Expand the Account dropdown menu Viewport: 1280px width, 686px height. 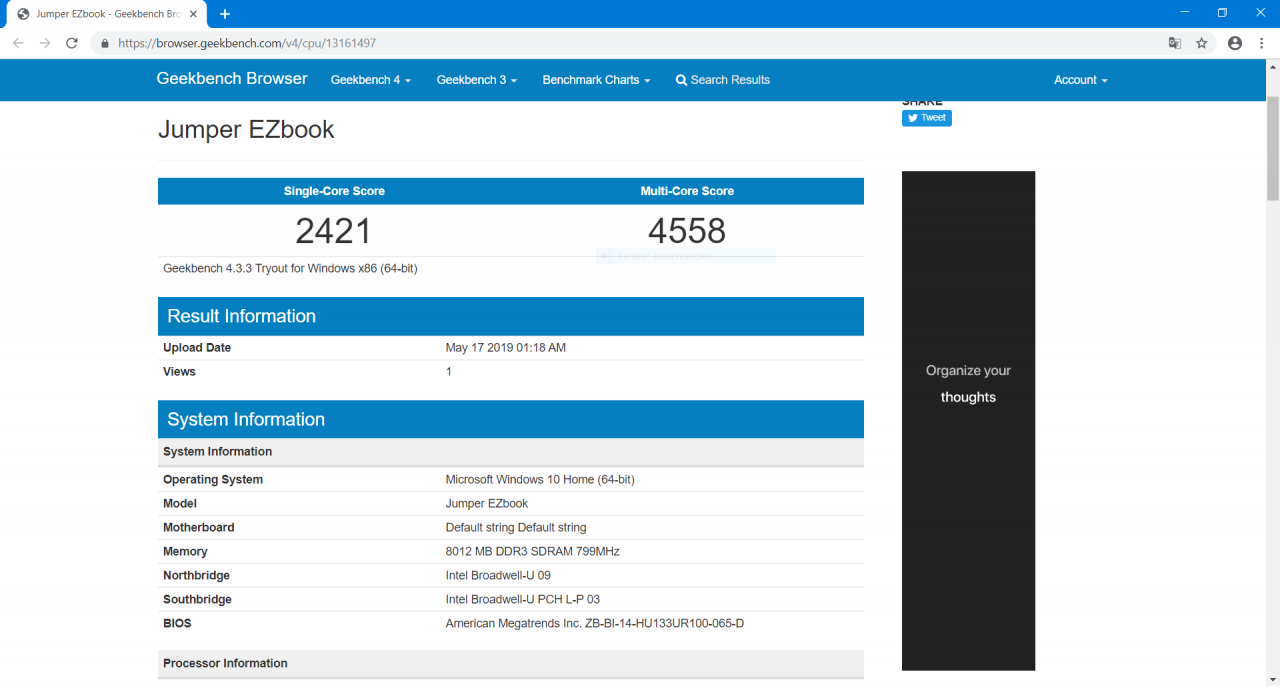(x=1081, y=80)
